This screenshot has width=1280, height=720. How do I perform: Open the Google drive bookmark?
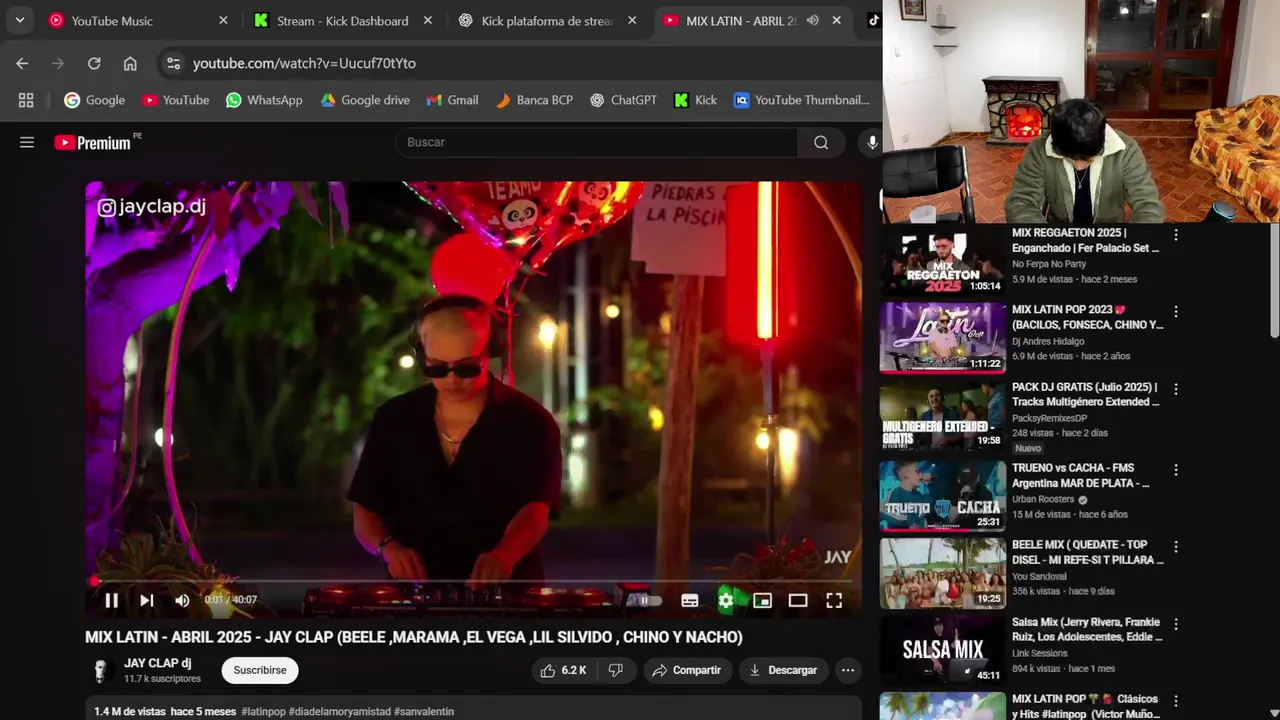[x=365, y=100]
